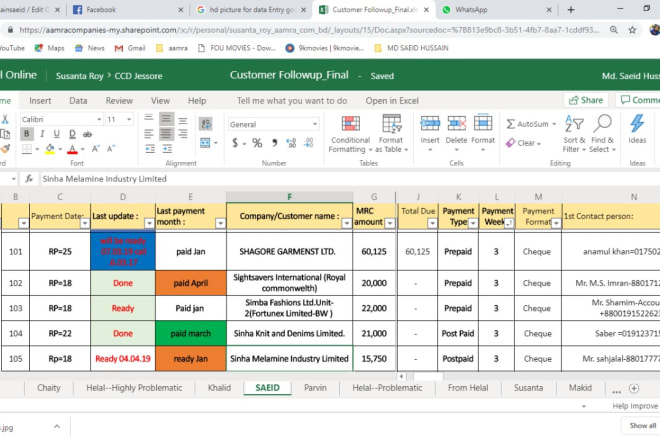Screen dimensions: 660x440
Task: Open the font size 11 dropdown
Action: [x=129, y=120]
